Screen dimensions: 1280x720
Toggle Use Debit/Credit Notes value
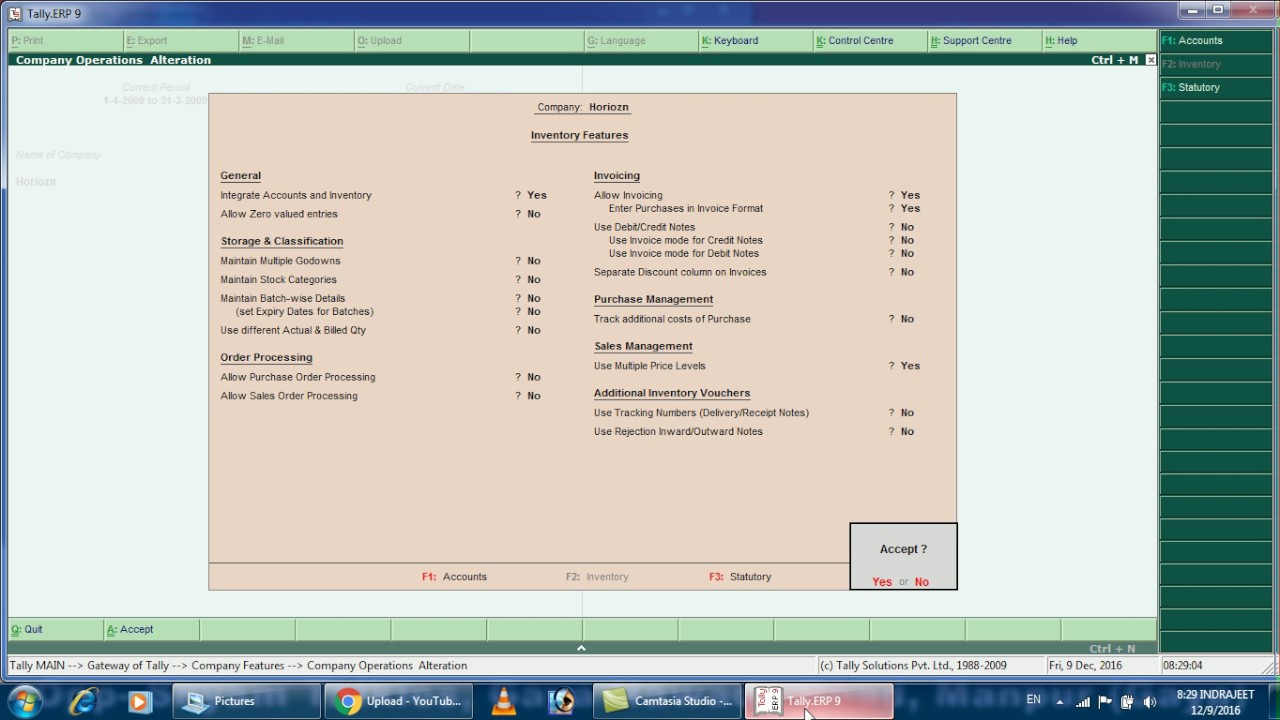907,227
